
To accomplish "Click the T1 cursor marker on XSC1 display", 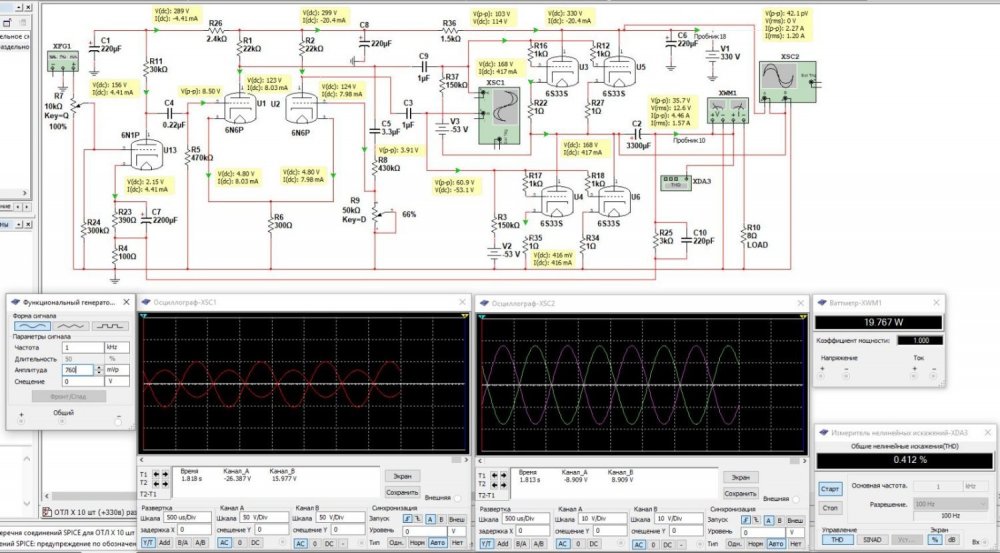I will (x=144, y=316).
